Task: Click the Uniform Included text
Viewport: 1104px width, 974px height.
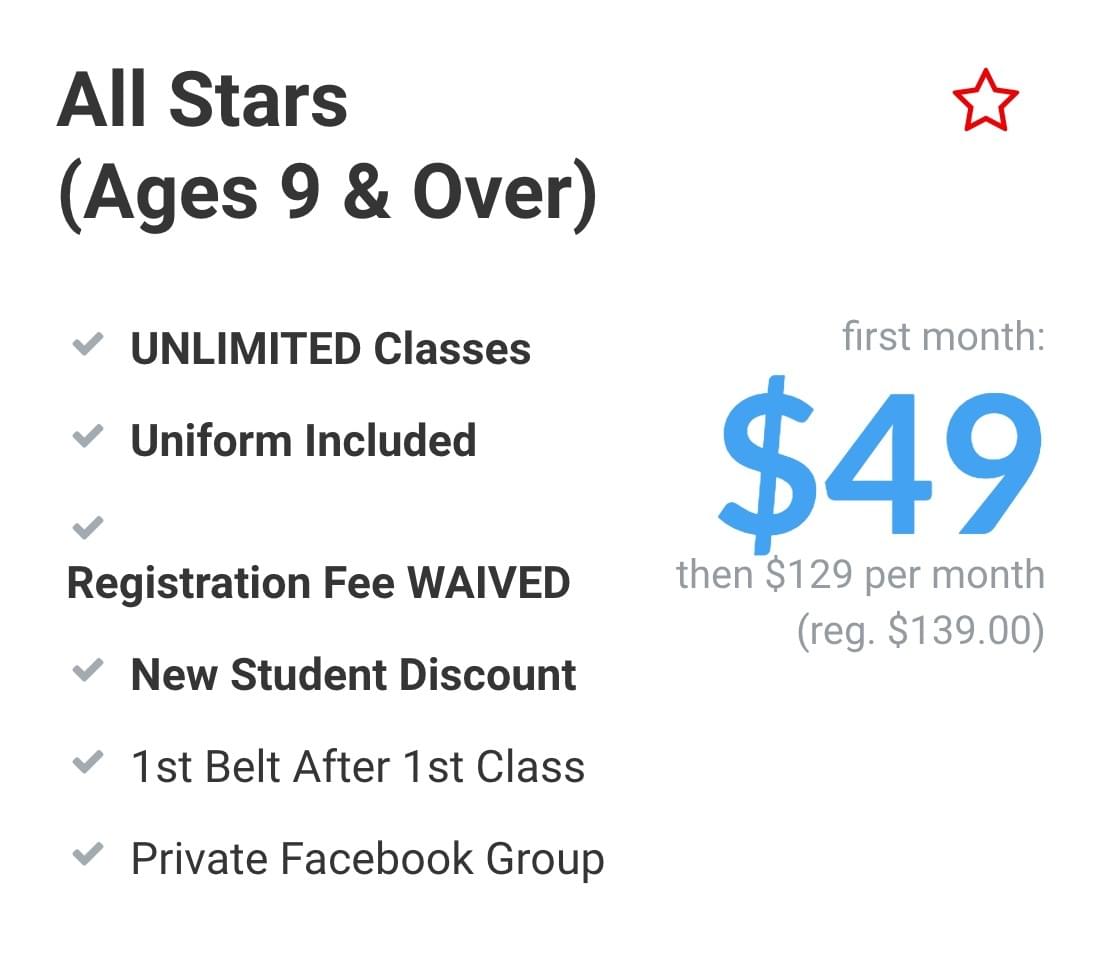Action: pos(303,440)
